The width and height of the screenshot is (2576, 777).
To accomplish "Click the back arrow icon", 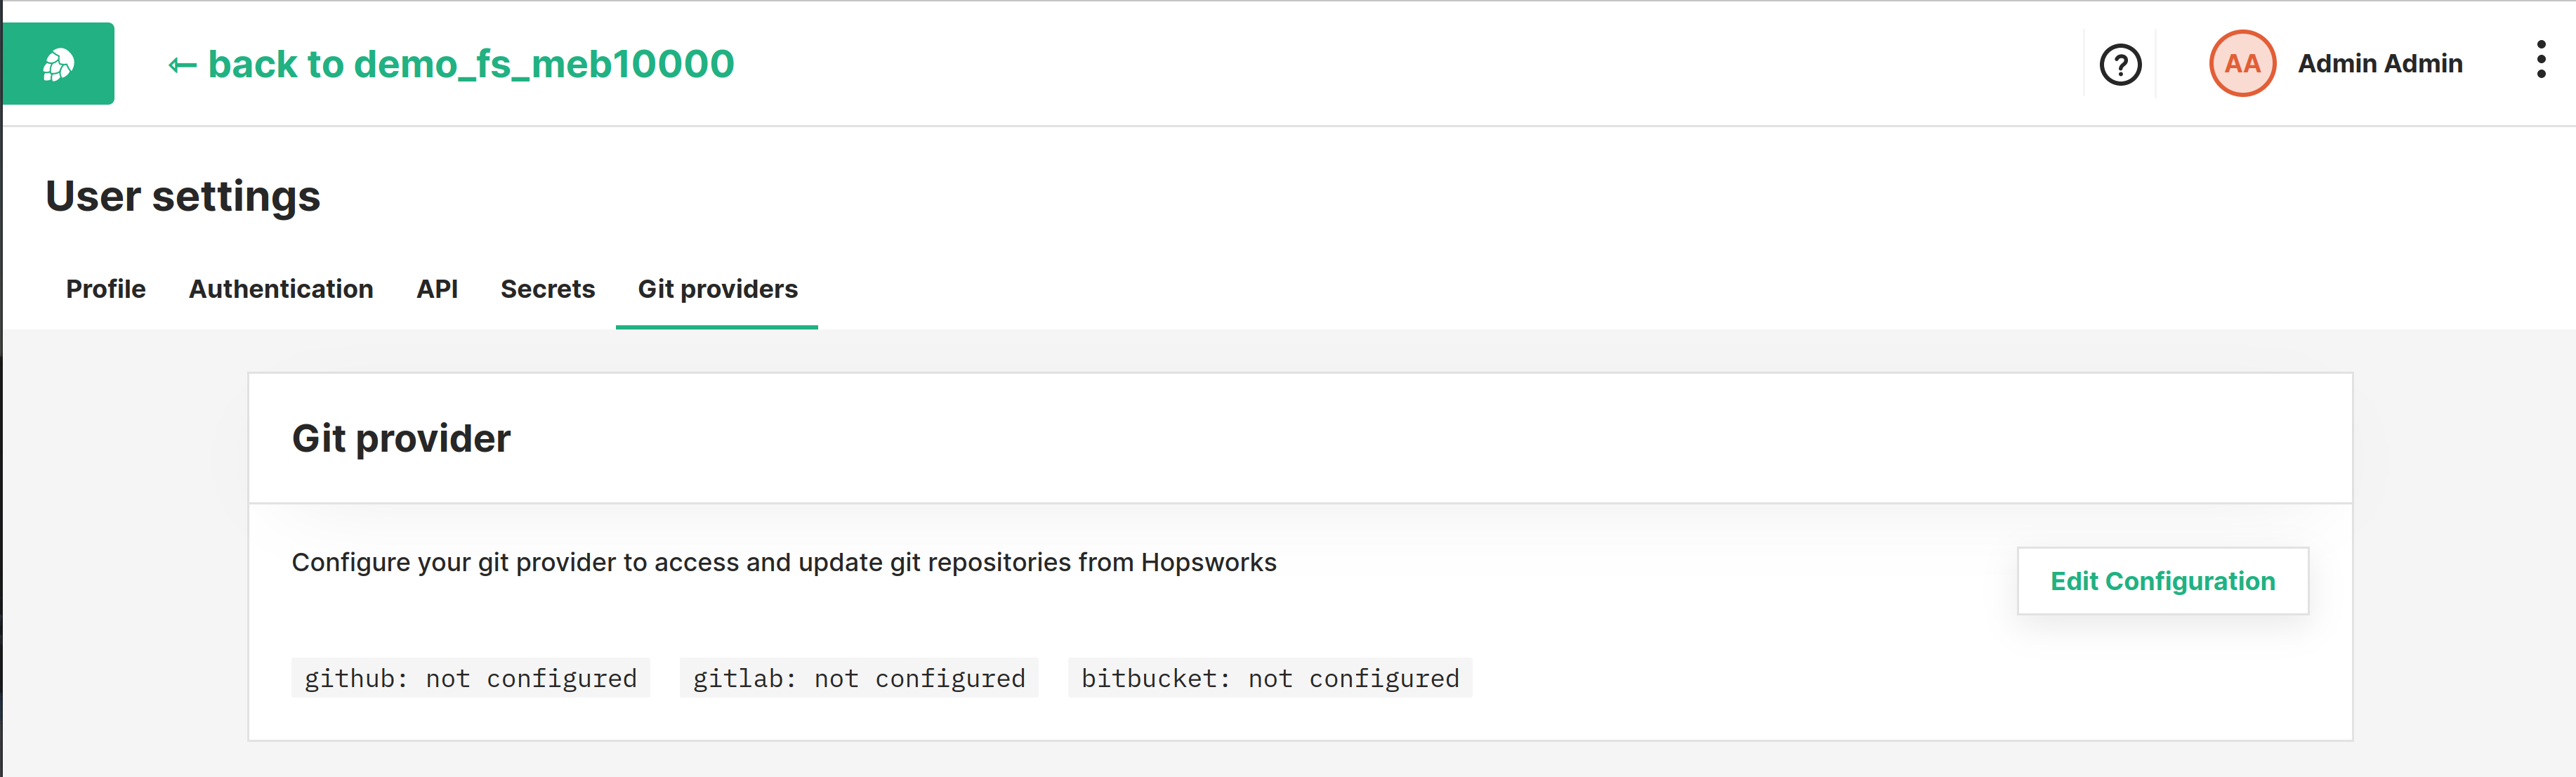I will pyautogui.click(x=181, y=63).
